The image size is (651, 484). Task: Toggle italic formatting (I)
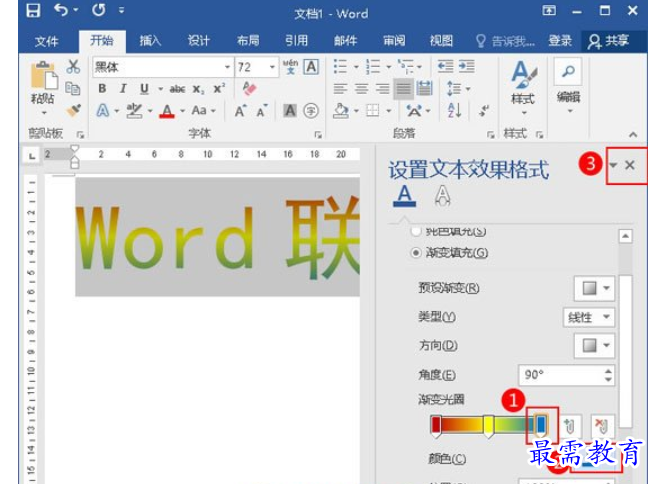(x=123, y=88)
